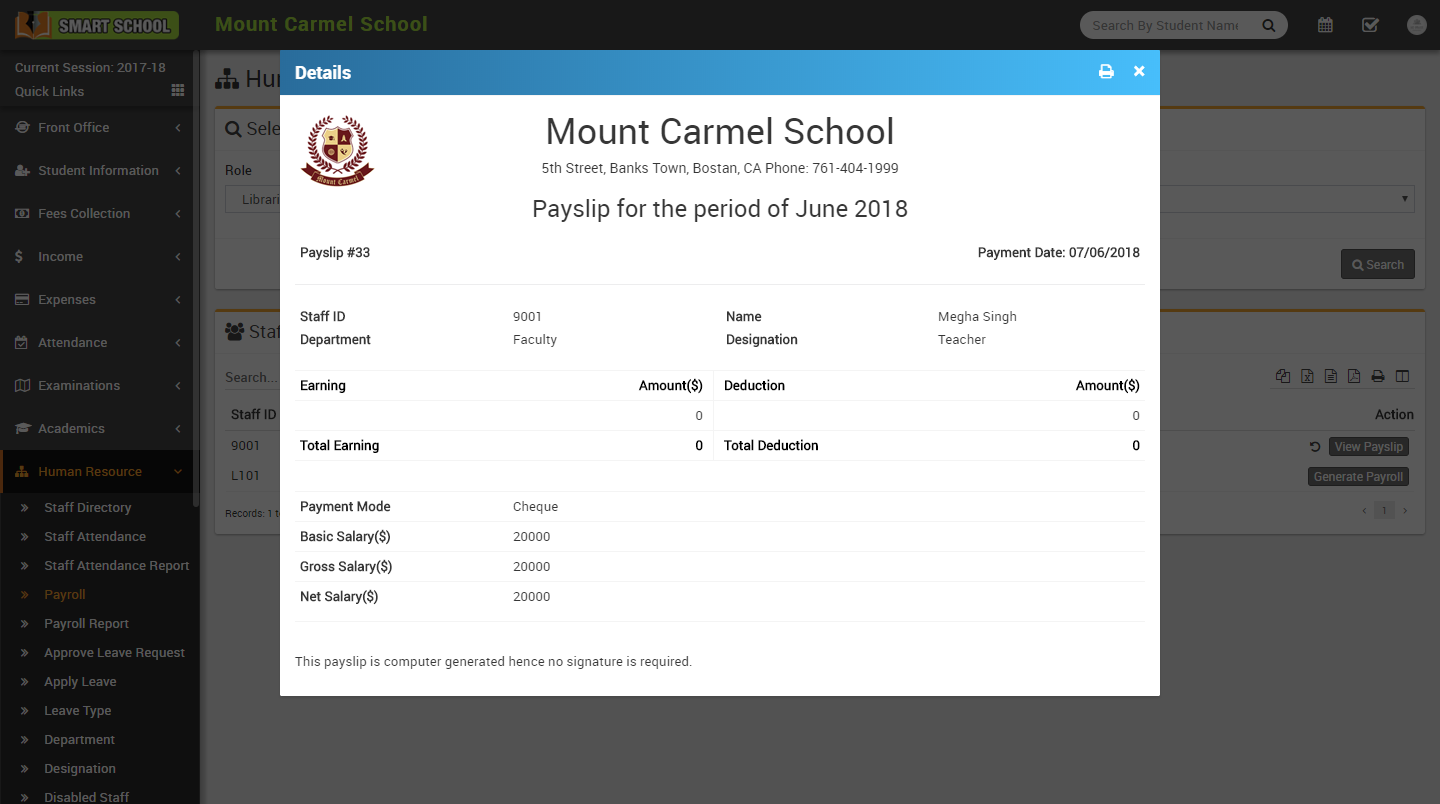This screenshot has width=1440, height=804.
Task: Export staff list to Excel
Action: point(1307,377)
